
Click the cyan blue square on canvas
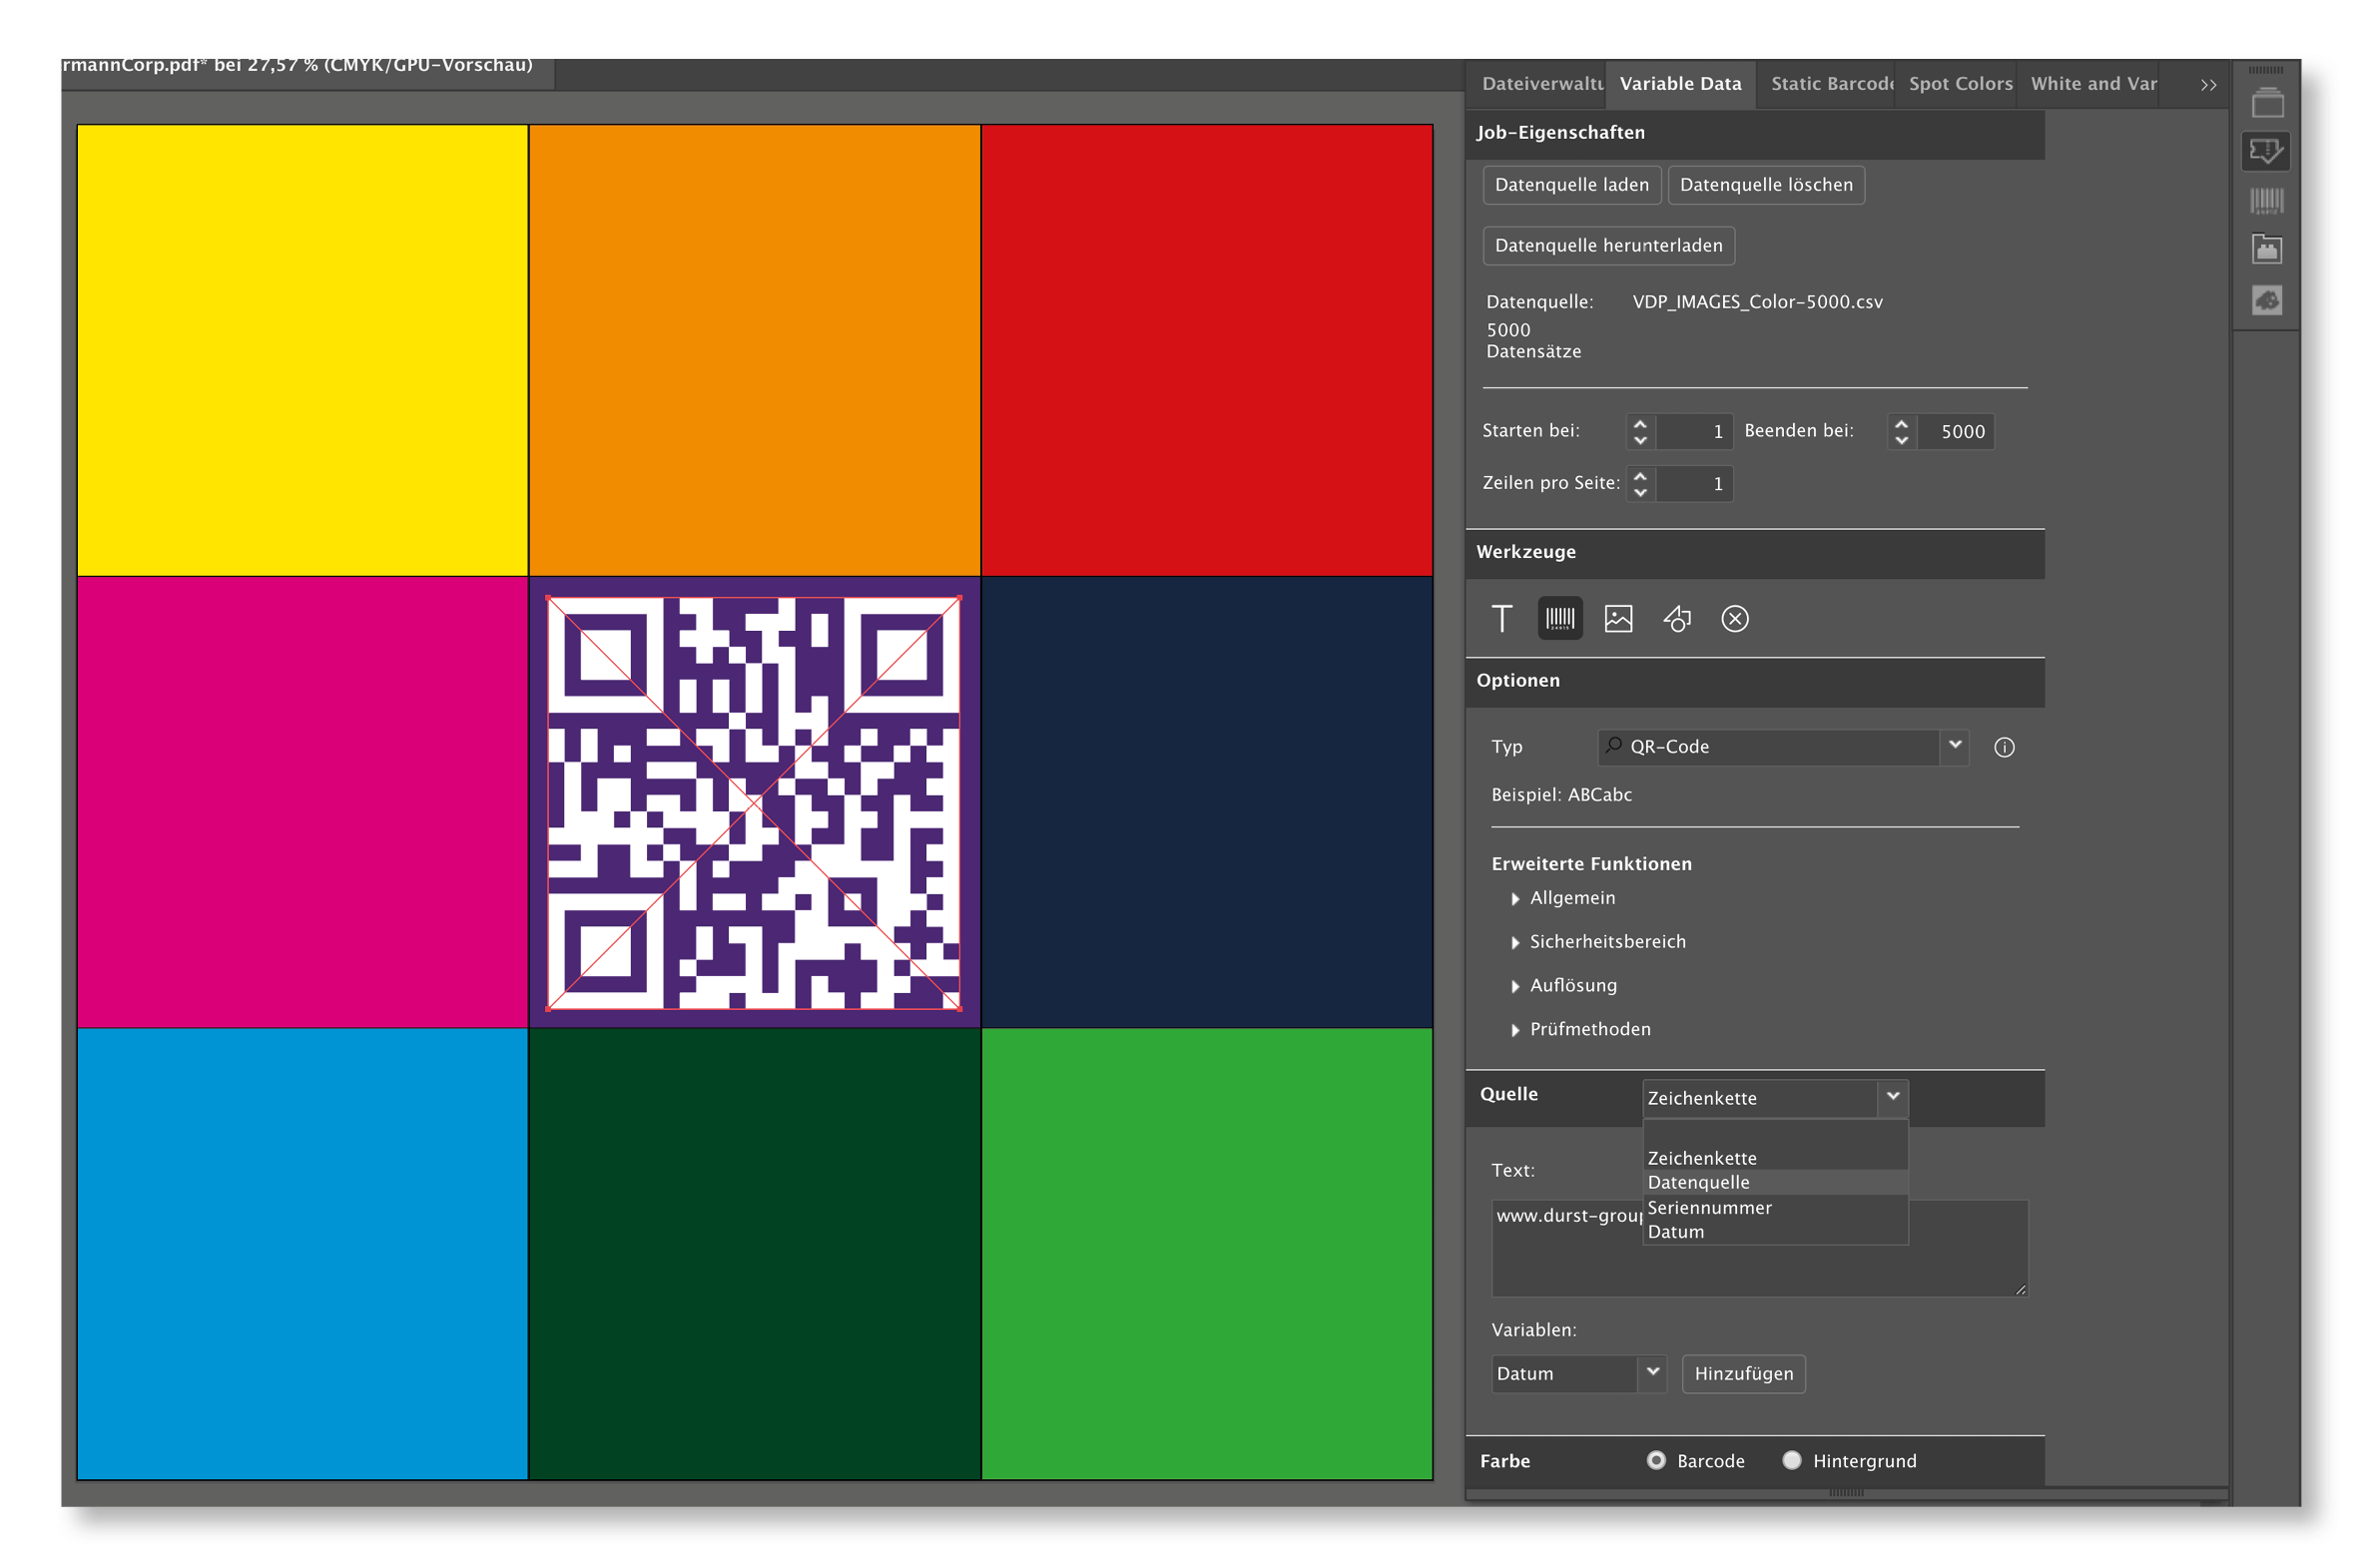[302, 1254]
